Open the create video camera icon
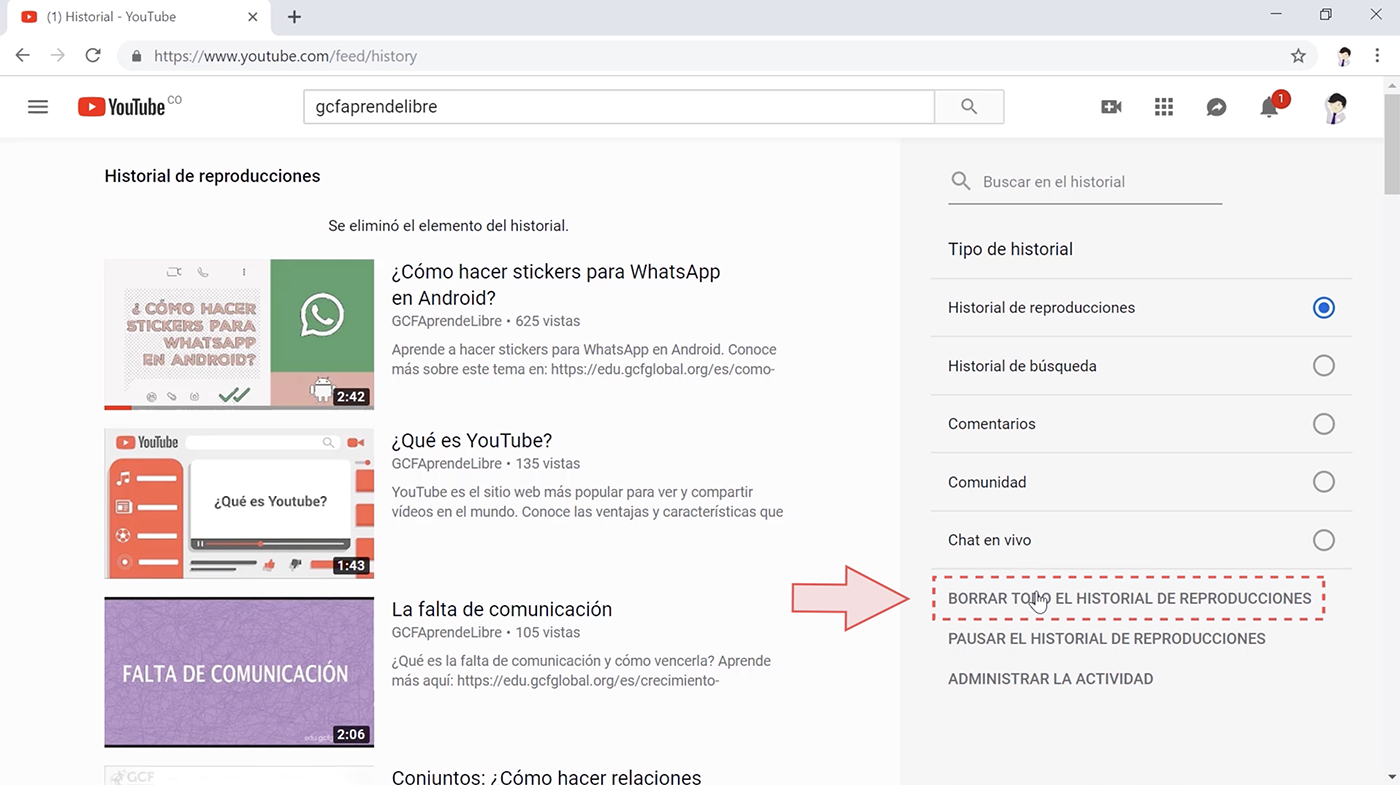The height and width of the screenshot is (785, 1400). 1111,107
